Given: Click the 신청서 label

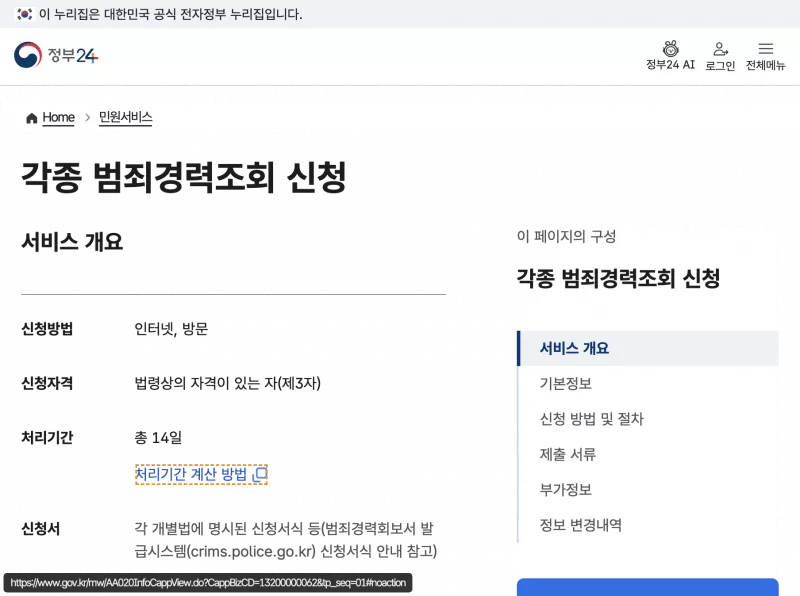Looking at the screenshot, I should (40, 529).
